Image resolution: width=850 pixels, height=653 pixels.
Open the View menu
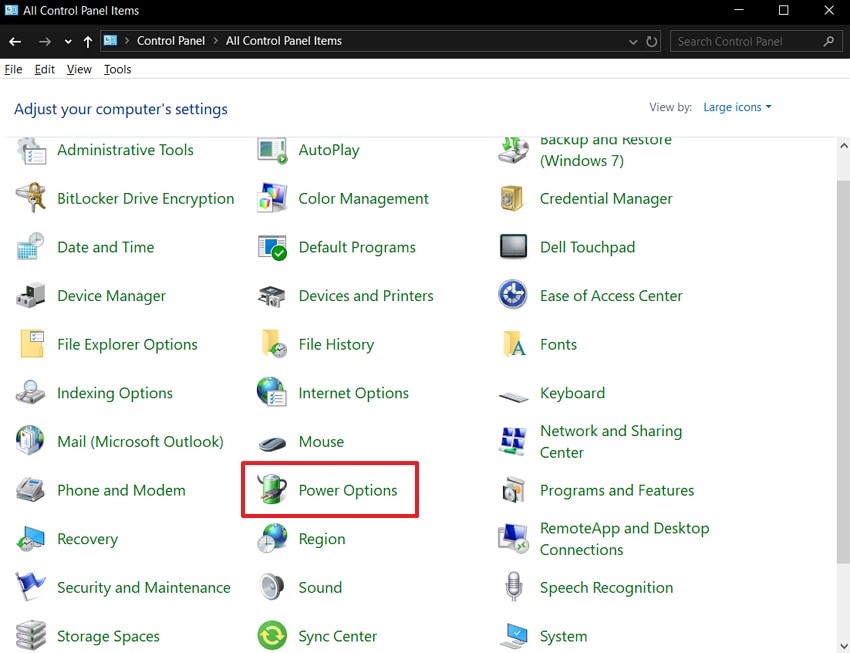pos(79,69)
